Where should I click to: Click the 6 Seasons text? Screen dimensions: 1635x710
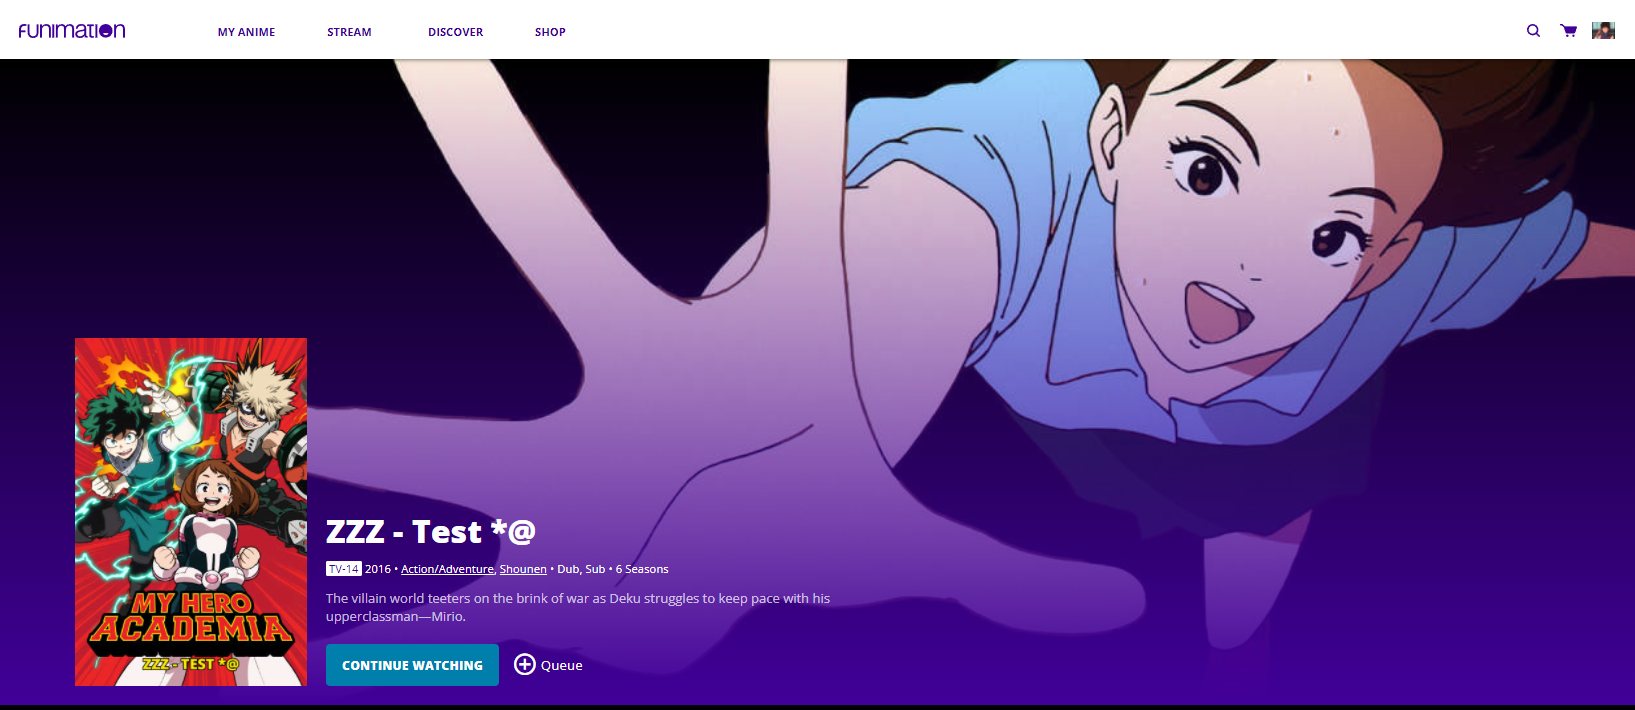[x=642, y=569]
